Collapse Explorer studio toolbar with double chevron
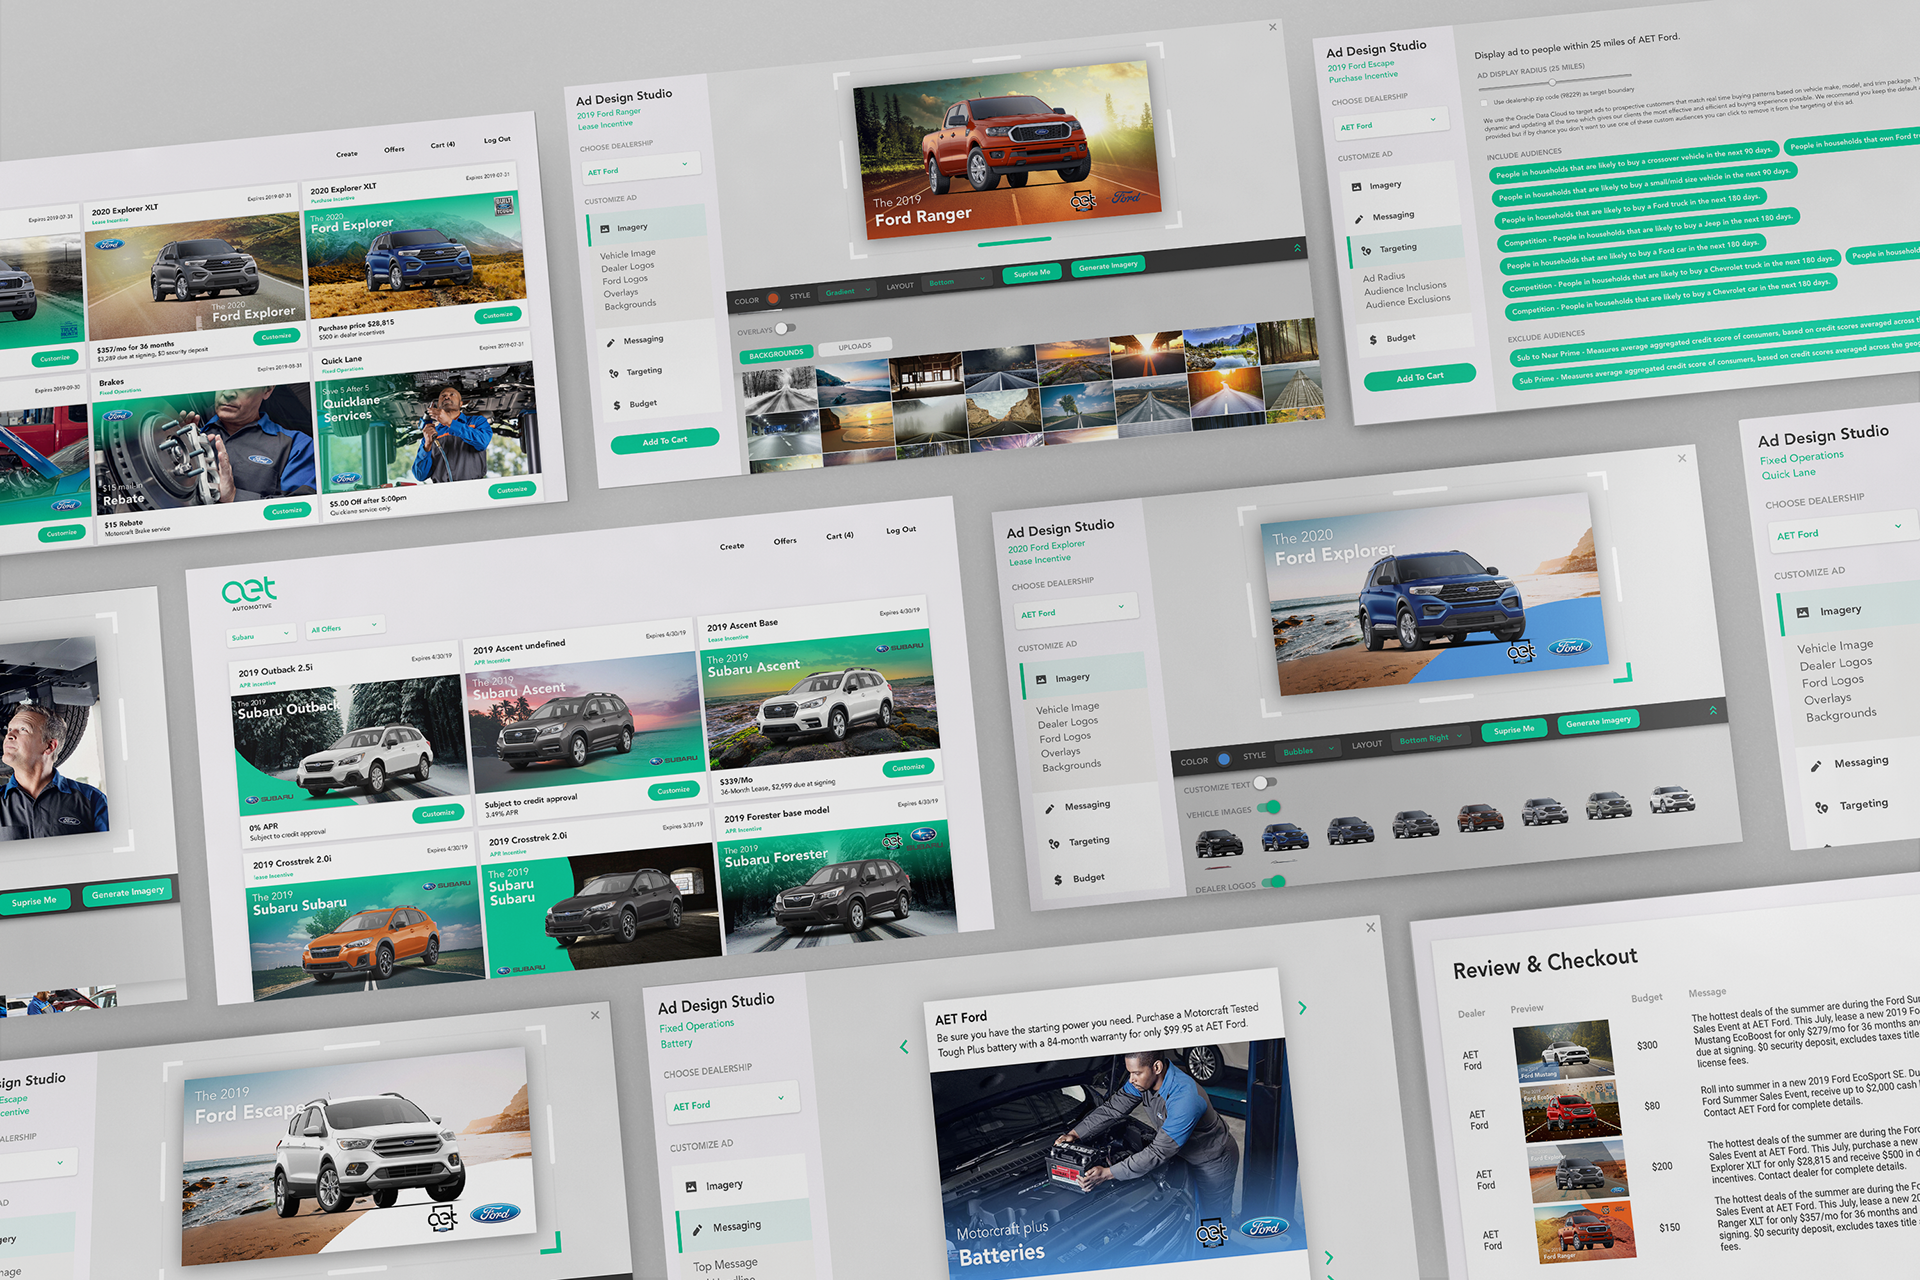 [x=1713, y=710]
